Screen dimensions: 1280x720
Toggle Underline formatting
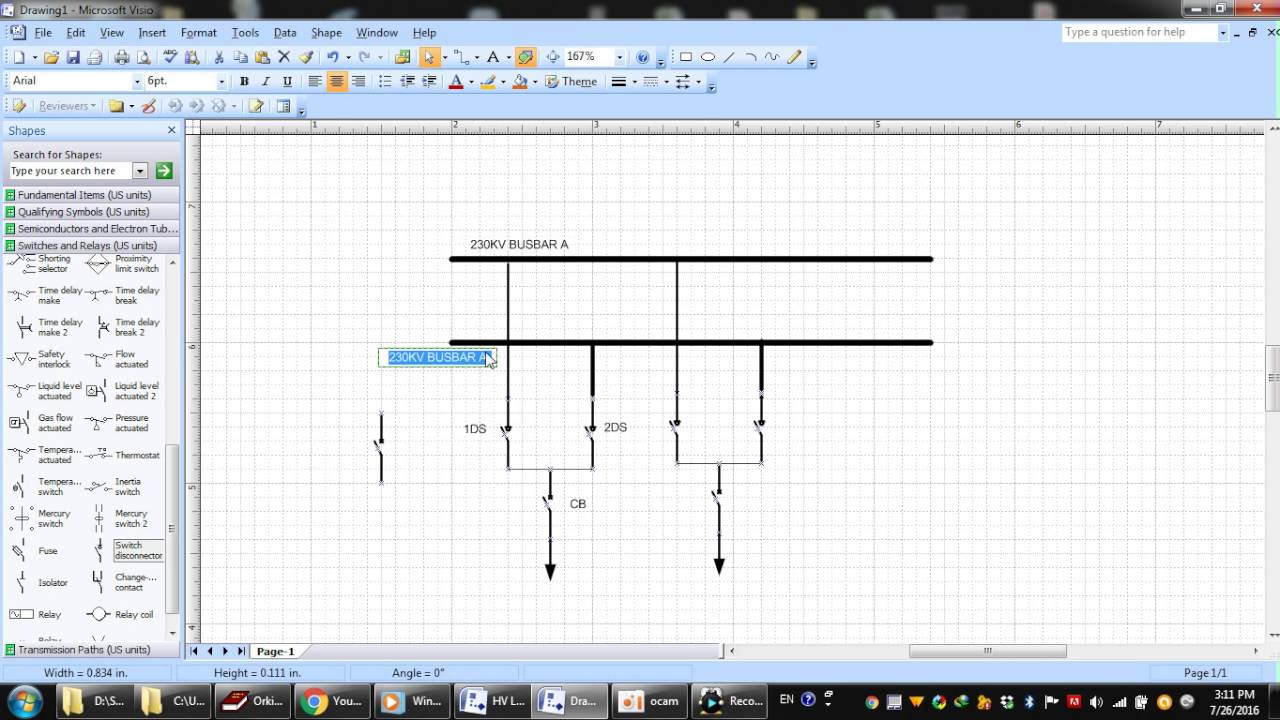(x=288, y=82)
